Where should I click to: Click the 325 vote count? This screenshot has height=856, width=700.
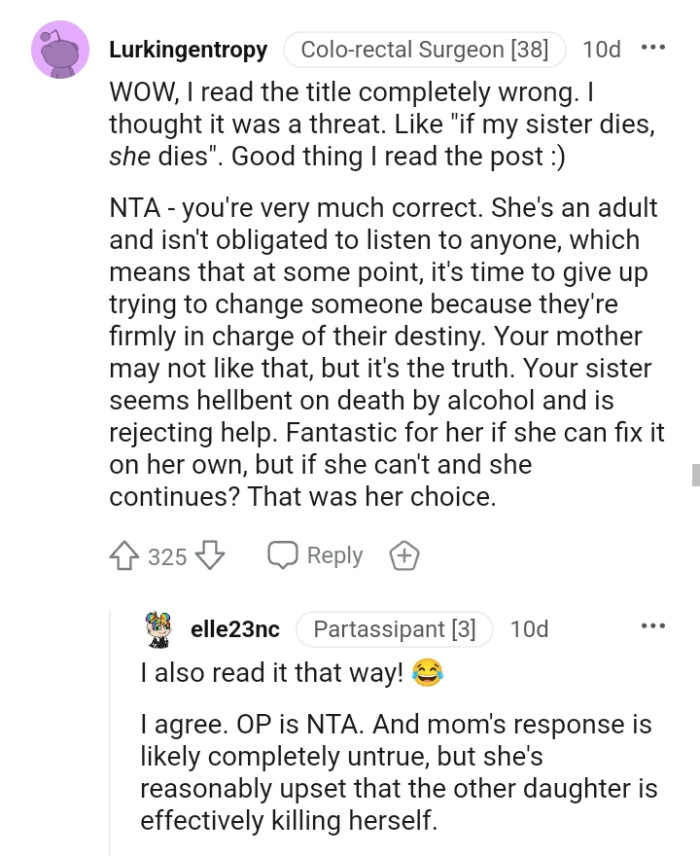[x=165, y=555]
